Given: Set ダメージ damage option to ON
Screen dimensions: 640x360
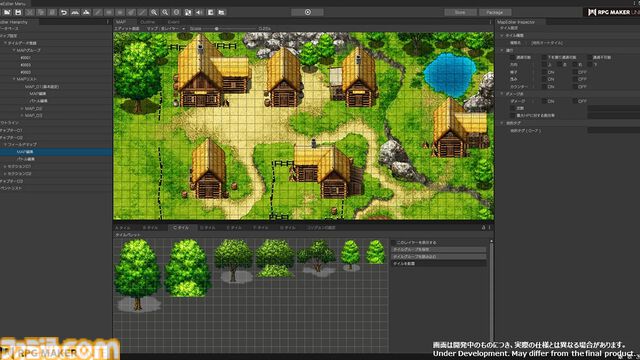Looking at the screenshot, I should click(x=544, y=101).
